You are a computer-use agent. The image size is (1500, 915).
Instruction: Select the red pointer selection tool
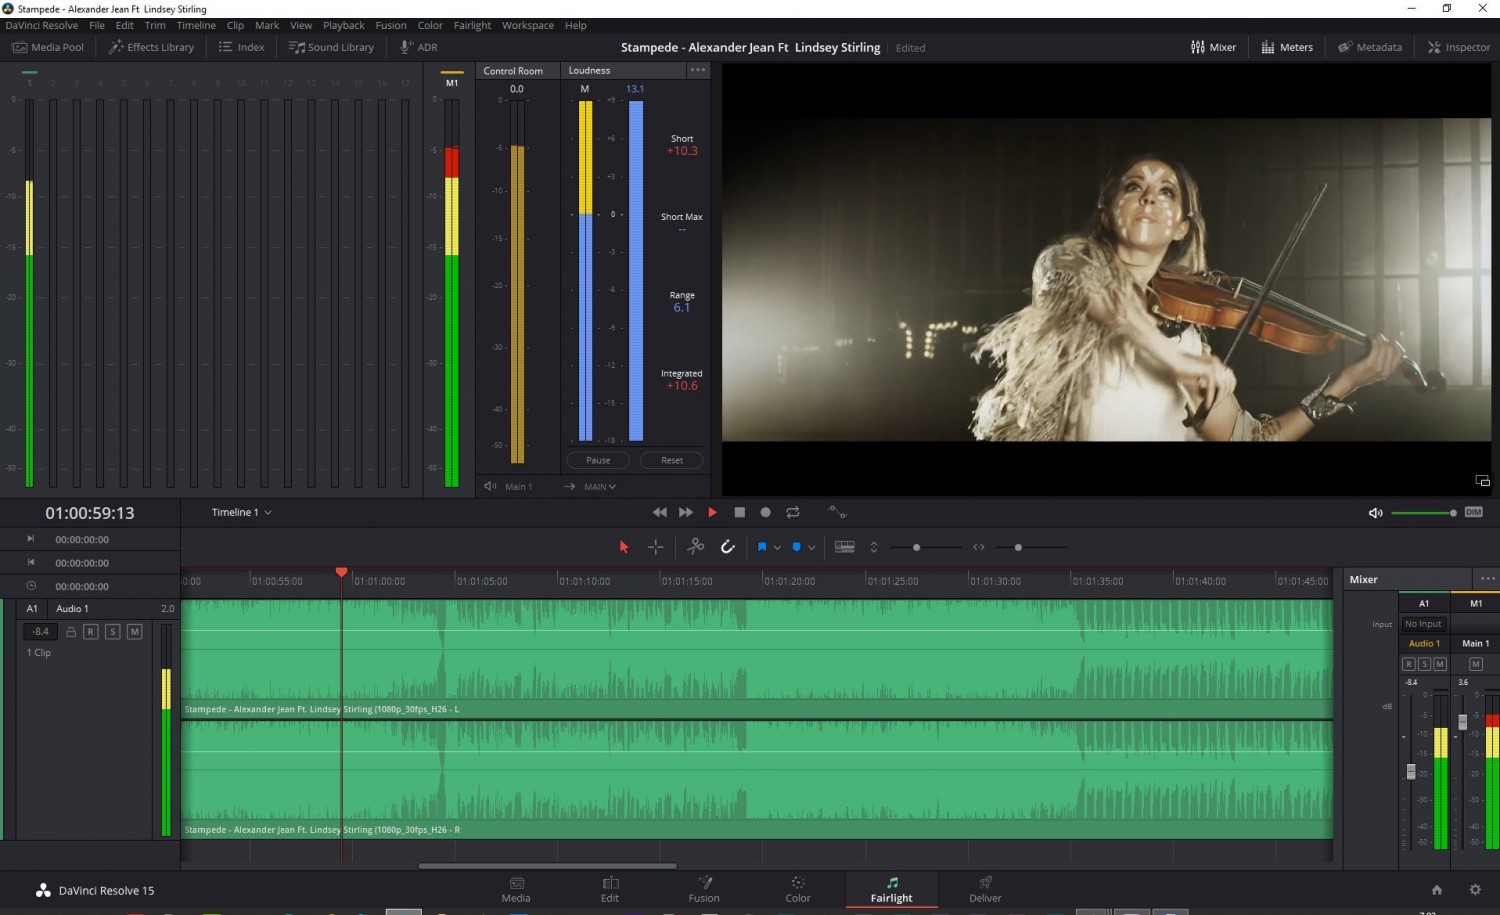tap(624, 547)
